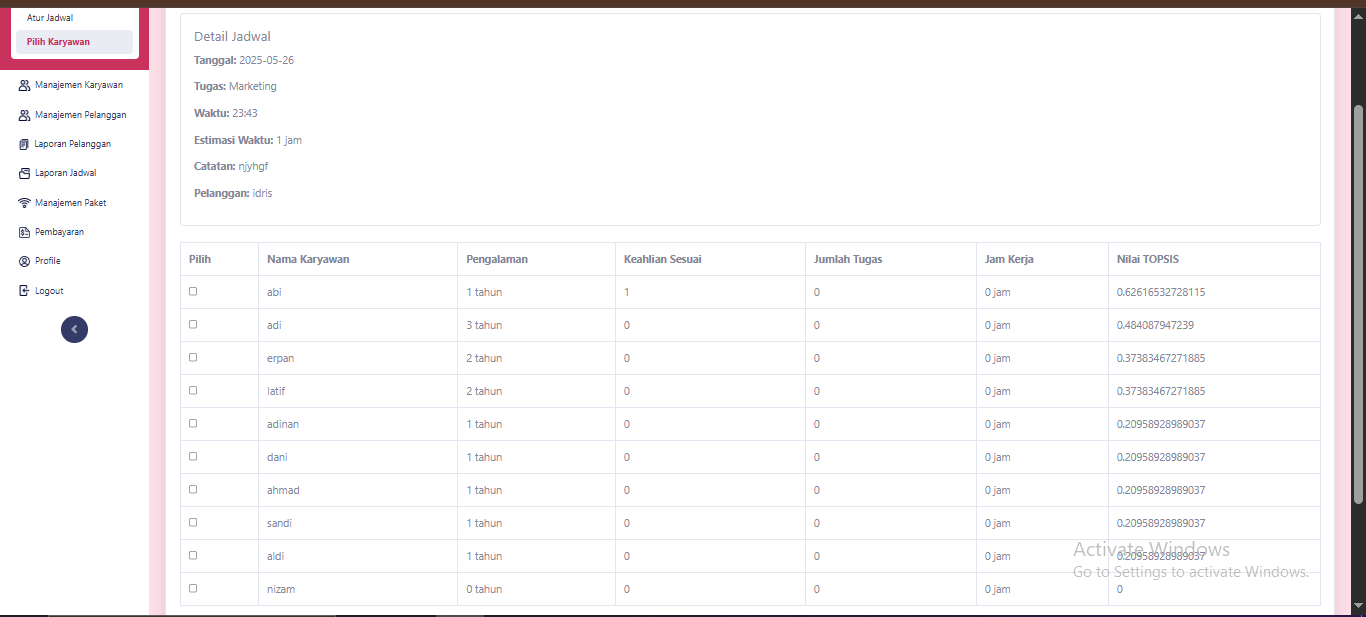1366x617 pixels.
Task: Click the Manajemen Pelanggan users icon
Action: coord(24,115)
